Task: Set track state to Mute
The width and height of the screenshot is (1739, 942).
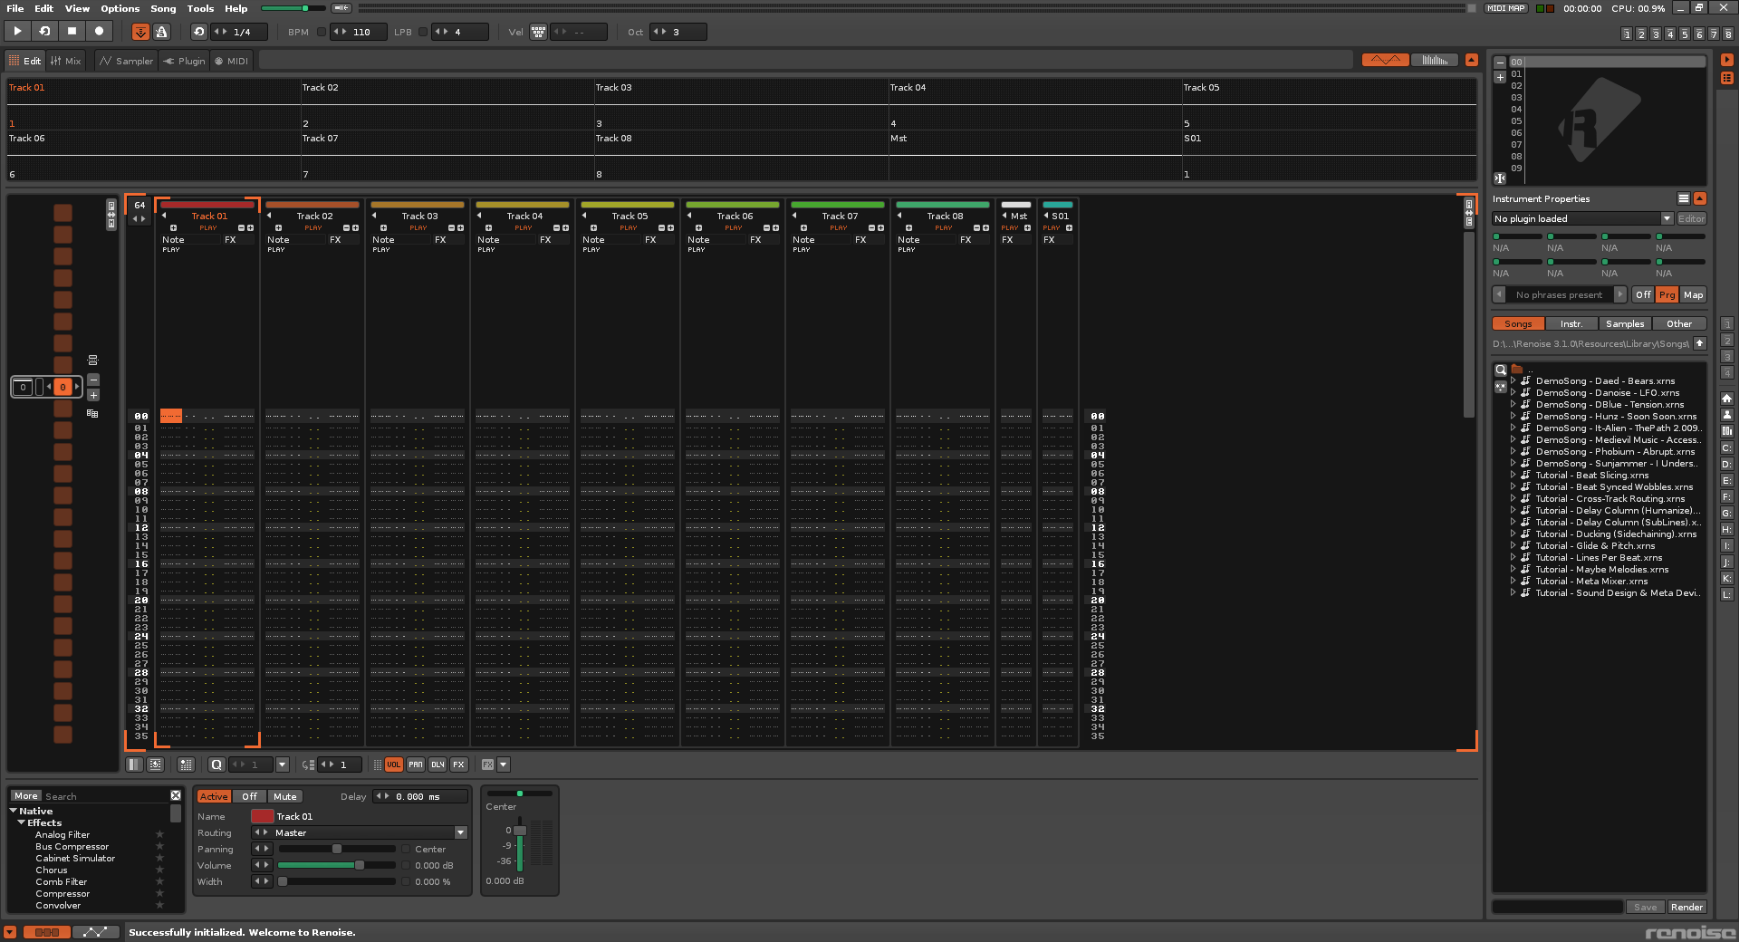Action: [x=285, y=797]
